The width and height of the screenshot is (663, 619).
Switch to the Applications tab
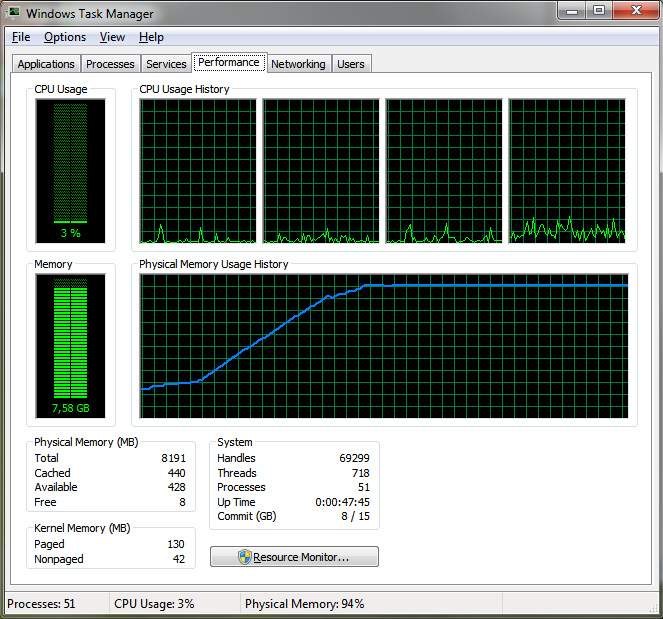46,64
